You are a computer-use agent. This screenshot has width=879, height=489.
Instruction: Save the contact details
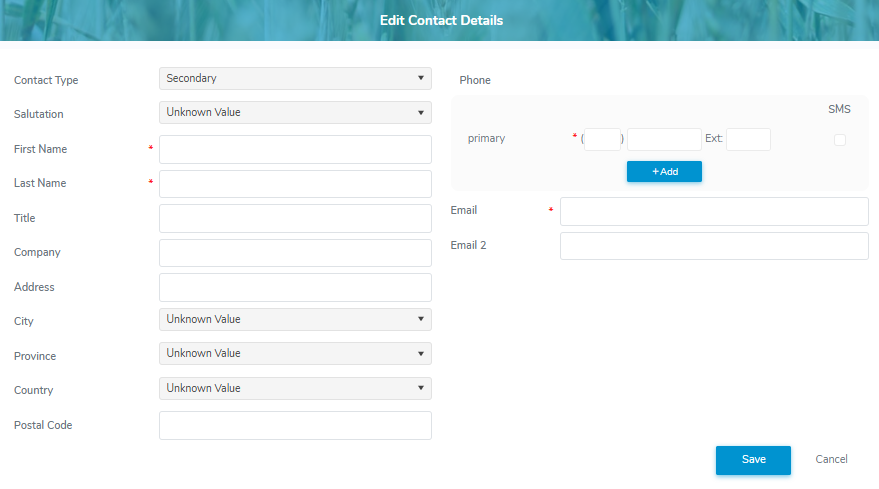tap(753, 460)
